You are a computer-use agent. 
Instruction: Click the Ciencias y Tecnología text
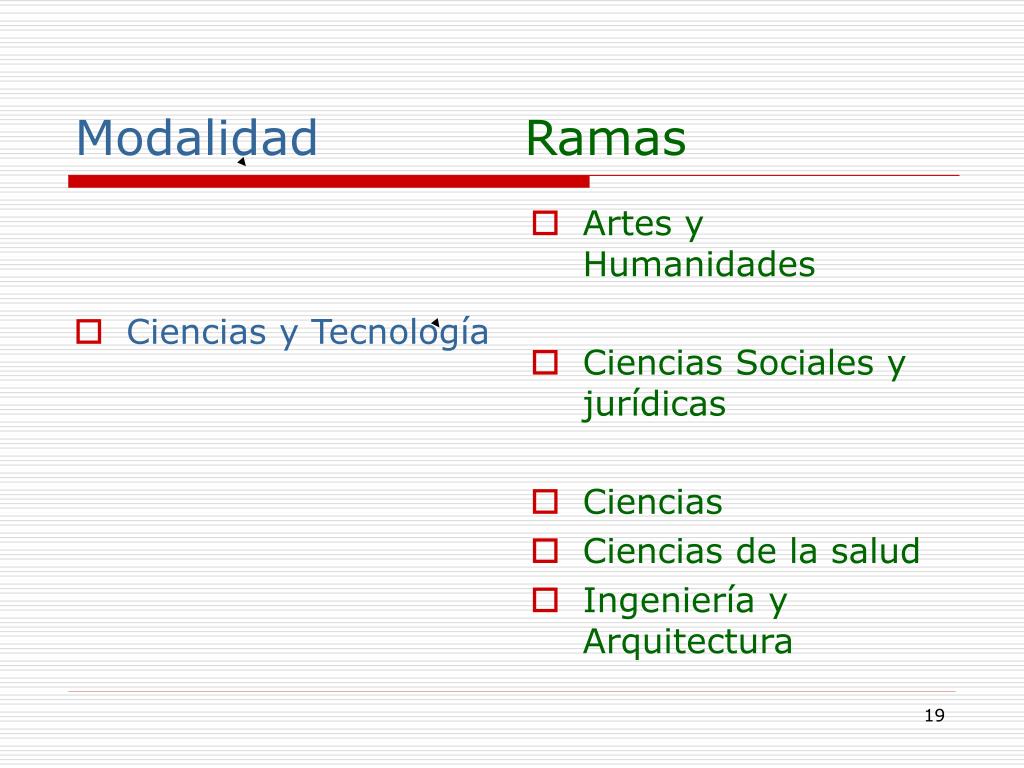308,332
